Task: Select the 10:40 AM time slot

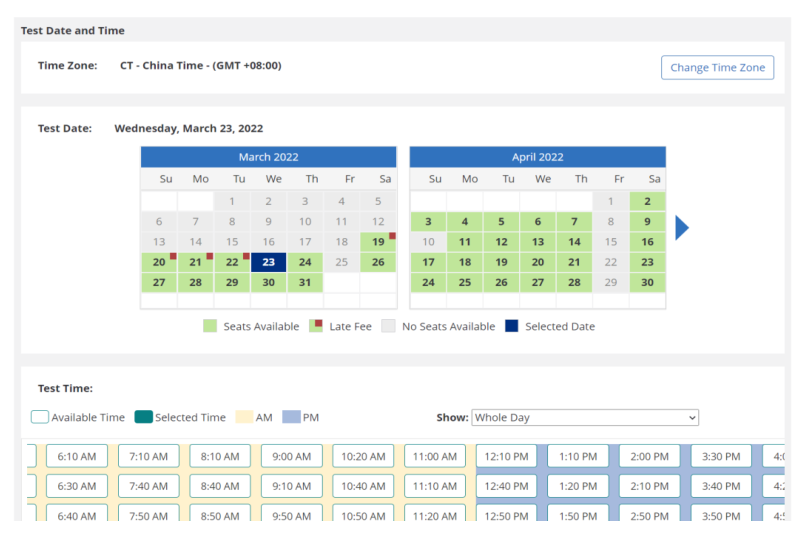Action: tap(363, 486)
